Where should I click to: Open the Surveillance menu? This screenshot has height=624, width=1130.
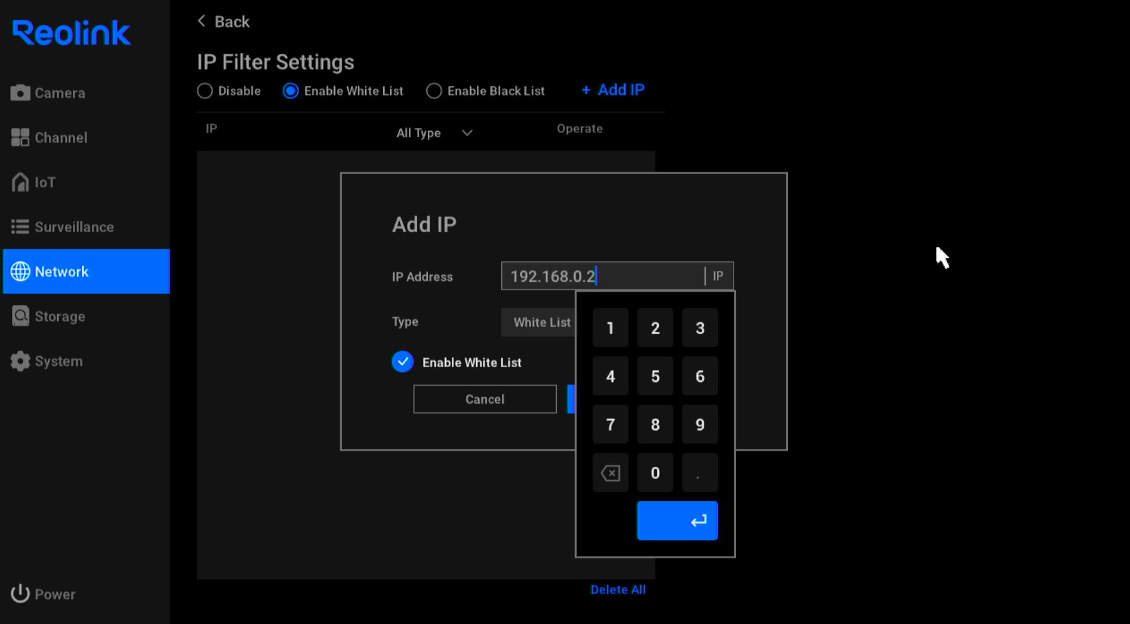(85, 227)
